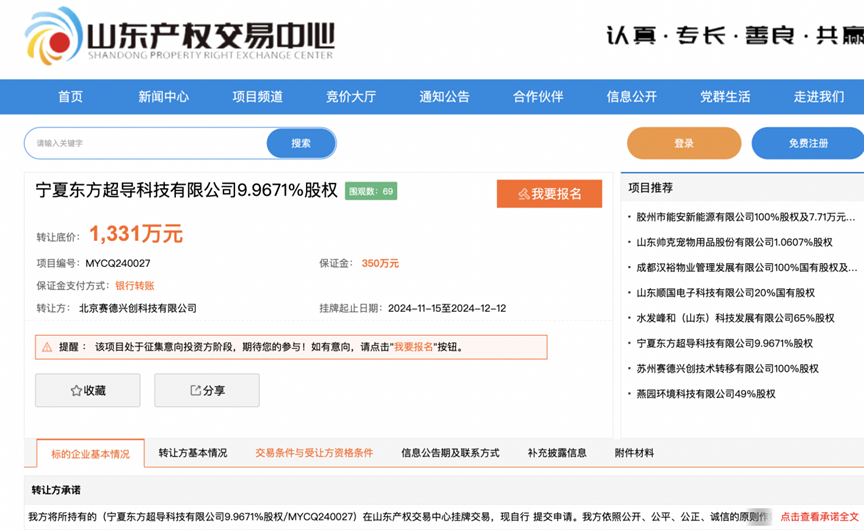864x530 pixels.
Task: Click the 1,331万元 transfer price
Action: click(x=136, y=234)
